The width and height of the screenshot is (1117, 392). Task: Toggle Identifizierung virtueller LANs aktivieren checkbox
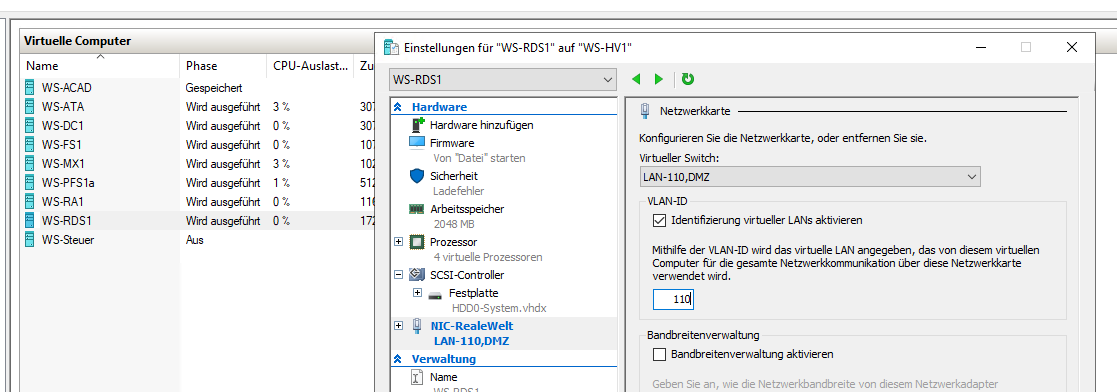point(659,220)
